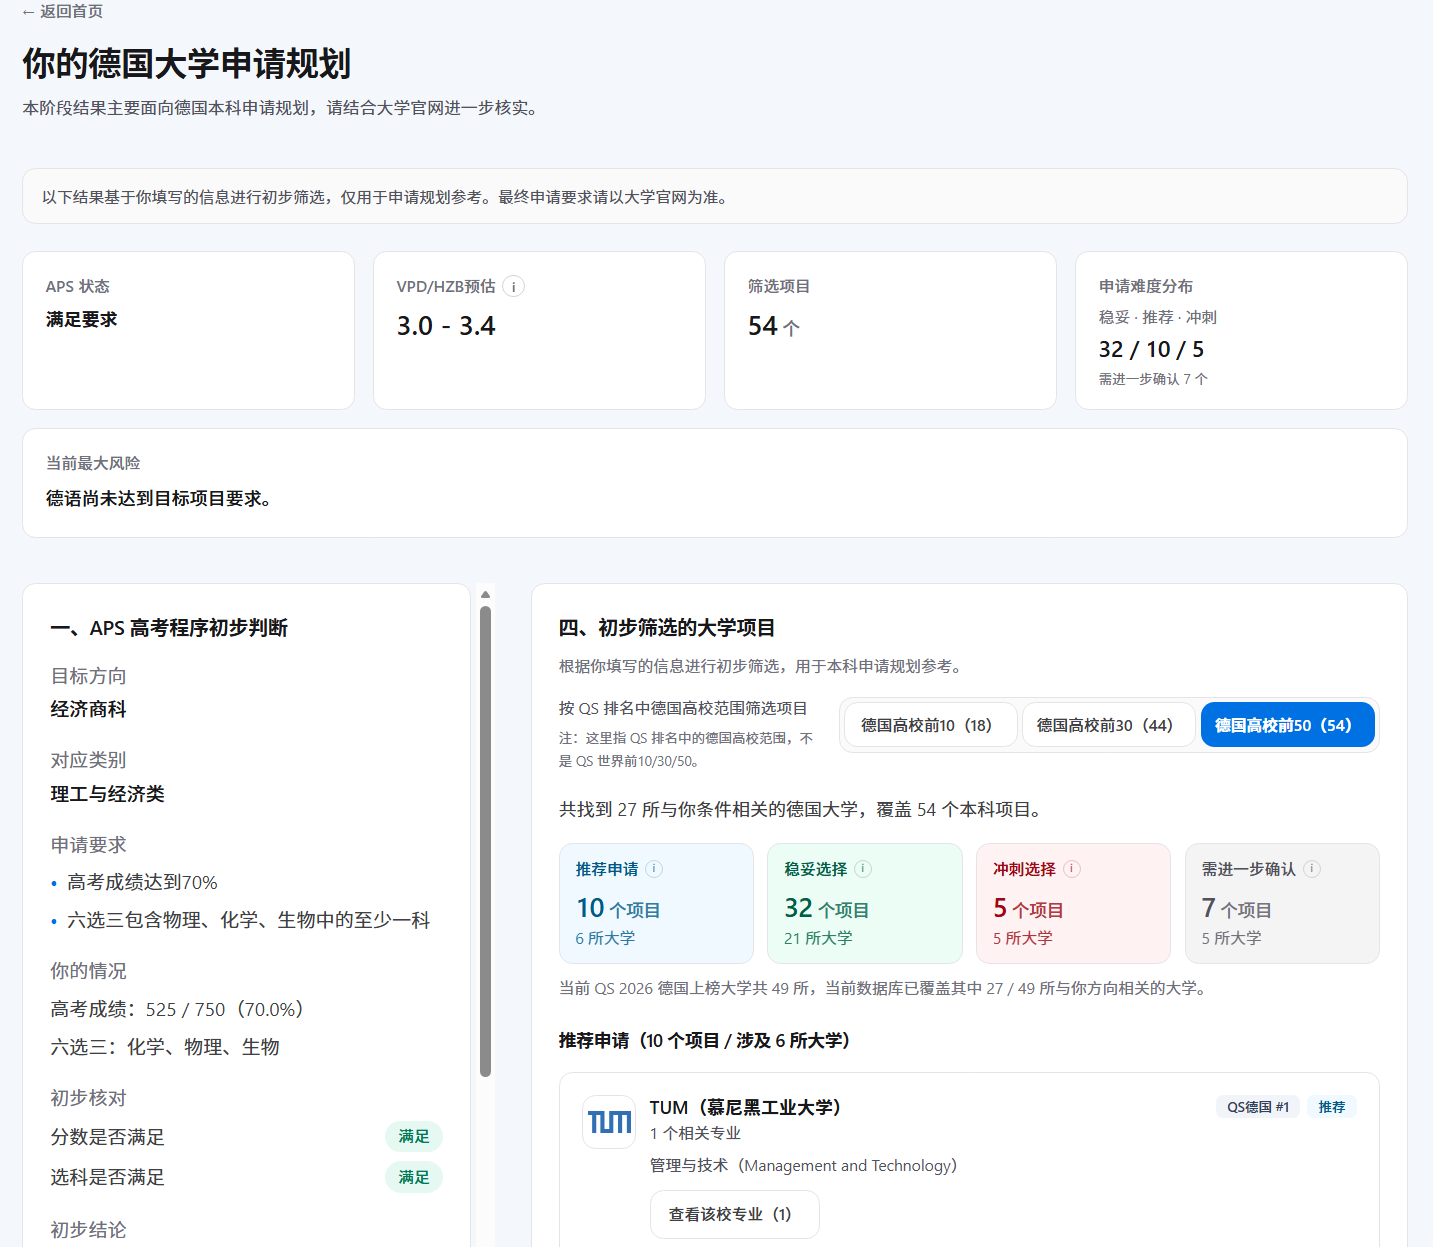Click the 理工与经济类 category text
Viewport: 1433px width, 1247px height.
tap(107, 794)
